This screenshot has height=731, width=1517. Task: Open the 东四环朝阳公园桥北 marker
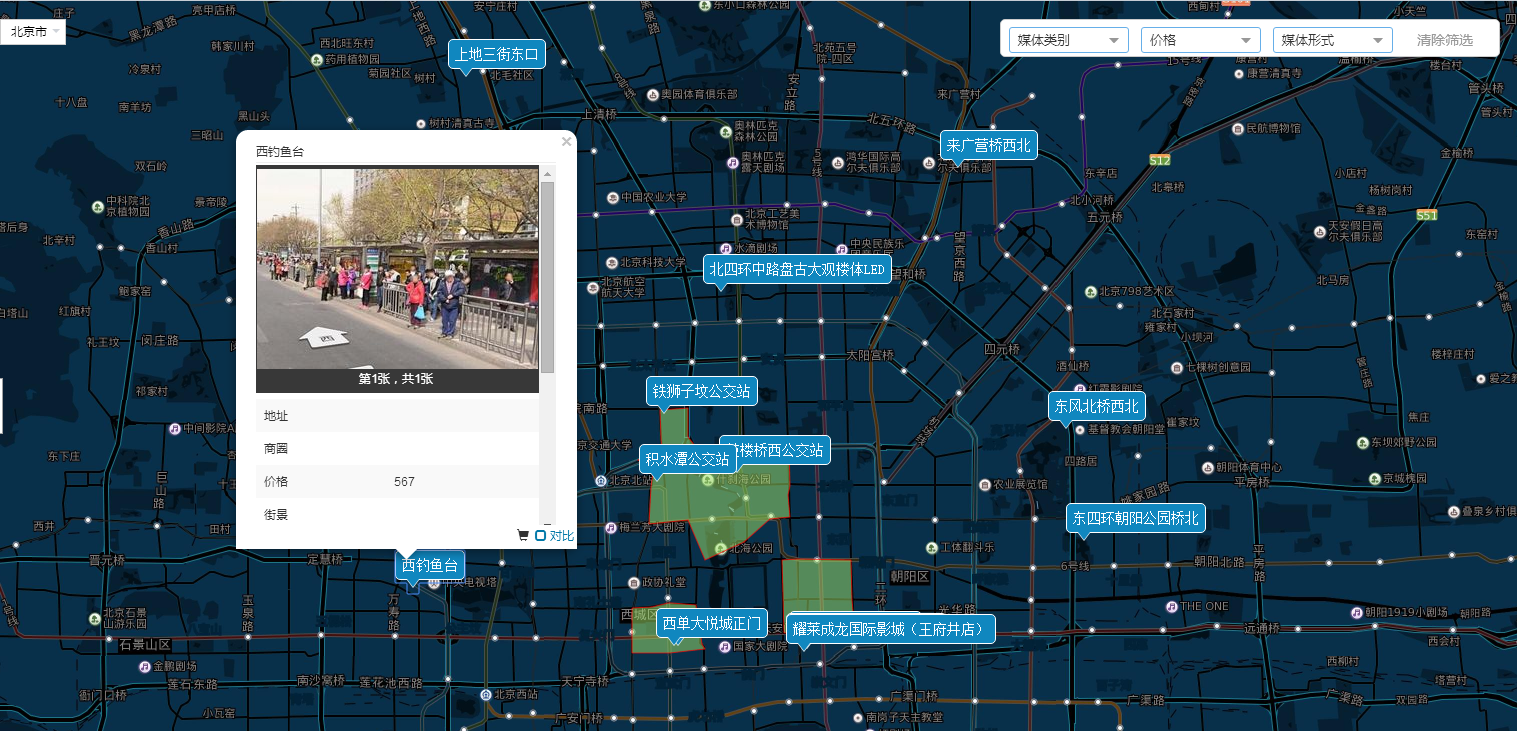1136,518
